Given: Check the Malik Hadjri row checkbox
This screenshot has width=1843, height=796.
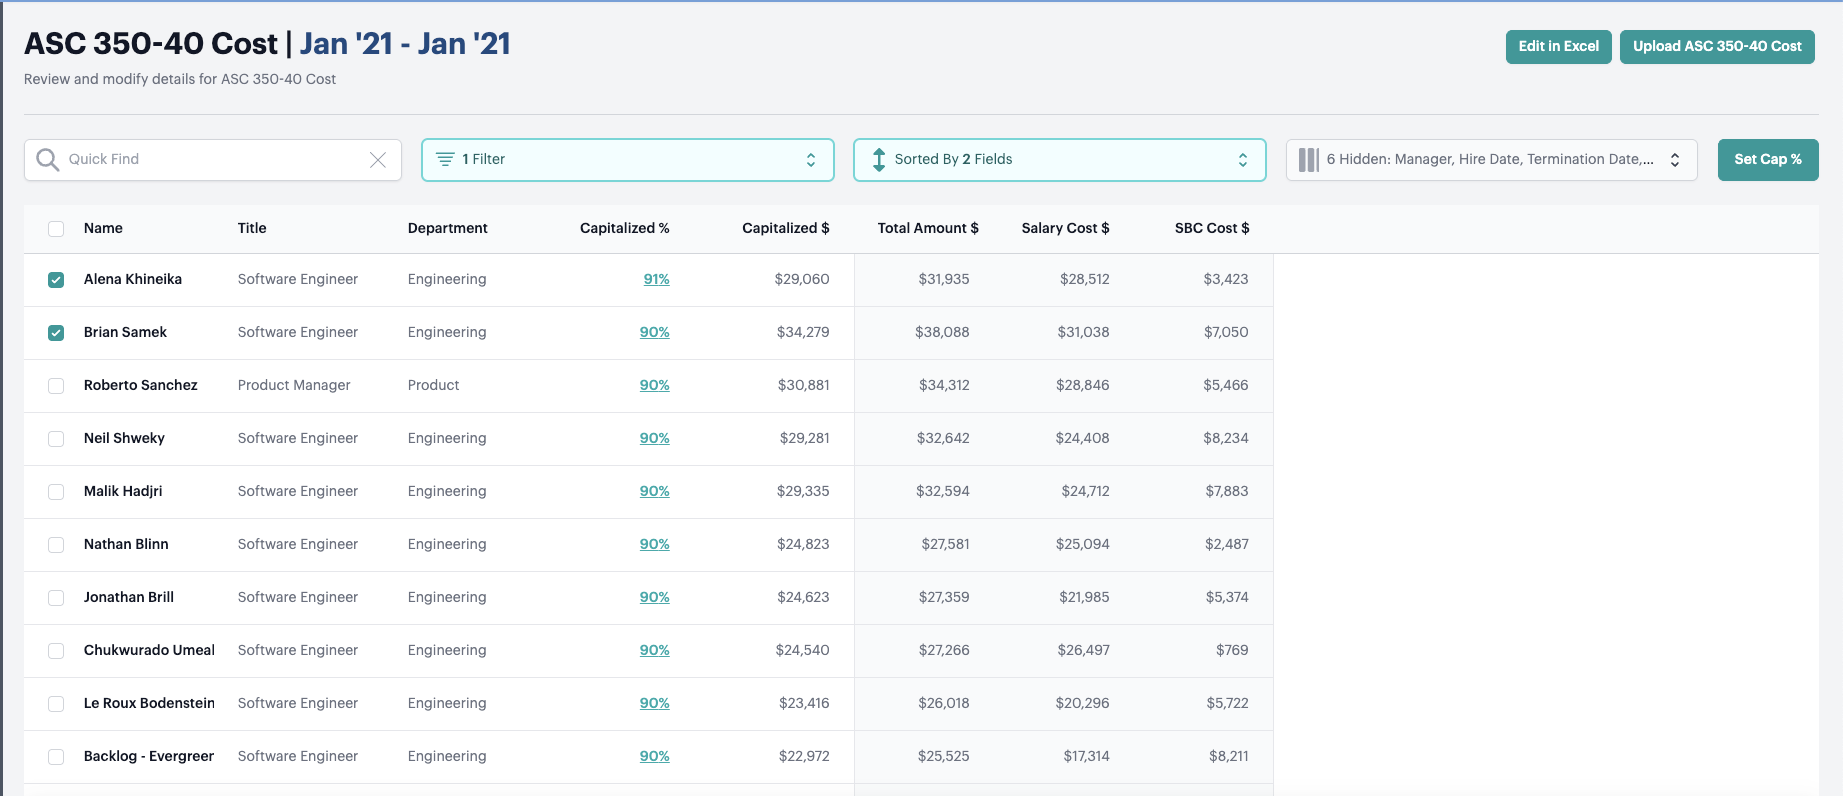Looking at the screenshot, I should pos(56,492).
